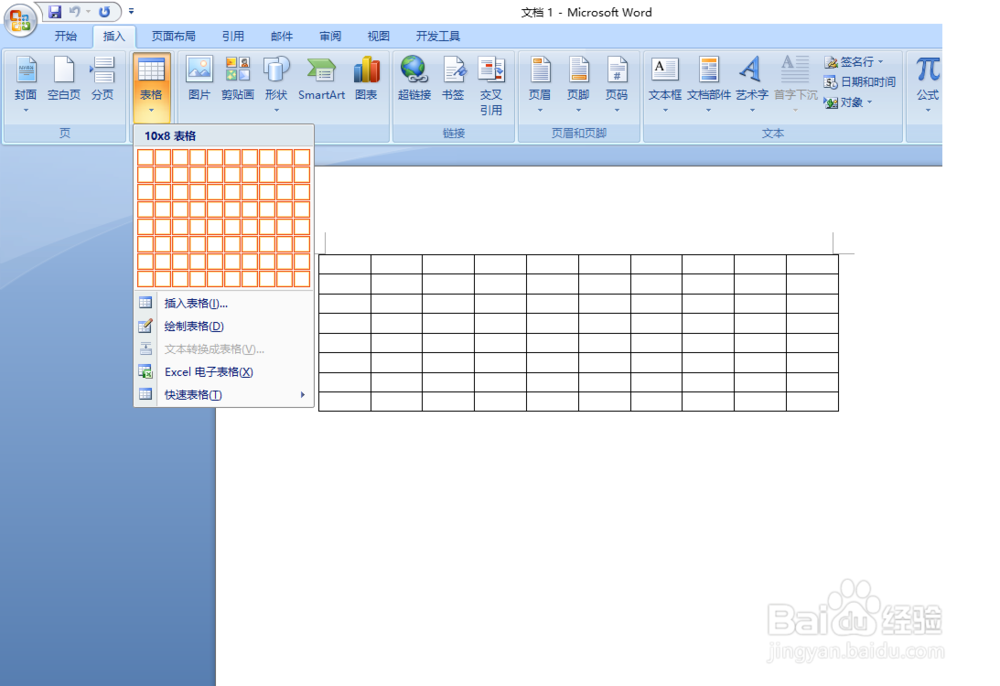Open the header (页眉) gallery
This screenshot has height=686, width=1000.
click(x=540, y=84)
